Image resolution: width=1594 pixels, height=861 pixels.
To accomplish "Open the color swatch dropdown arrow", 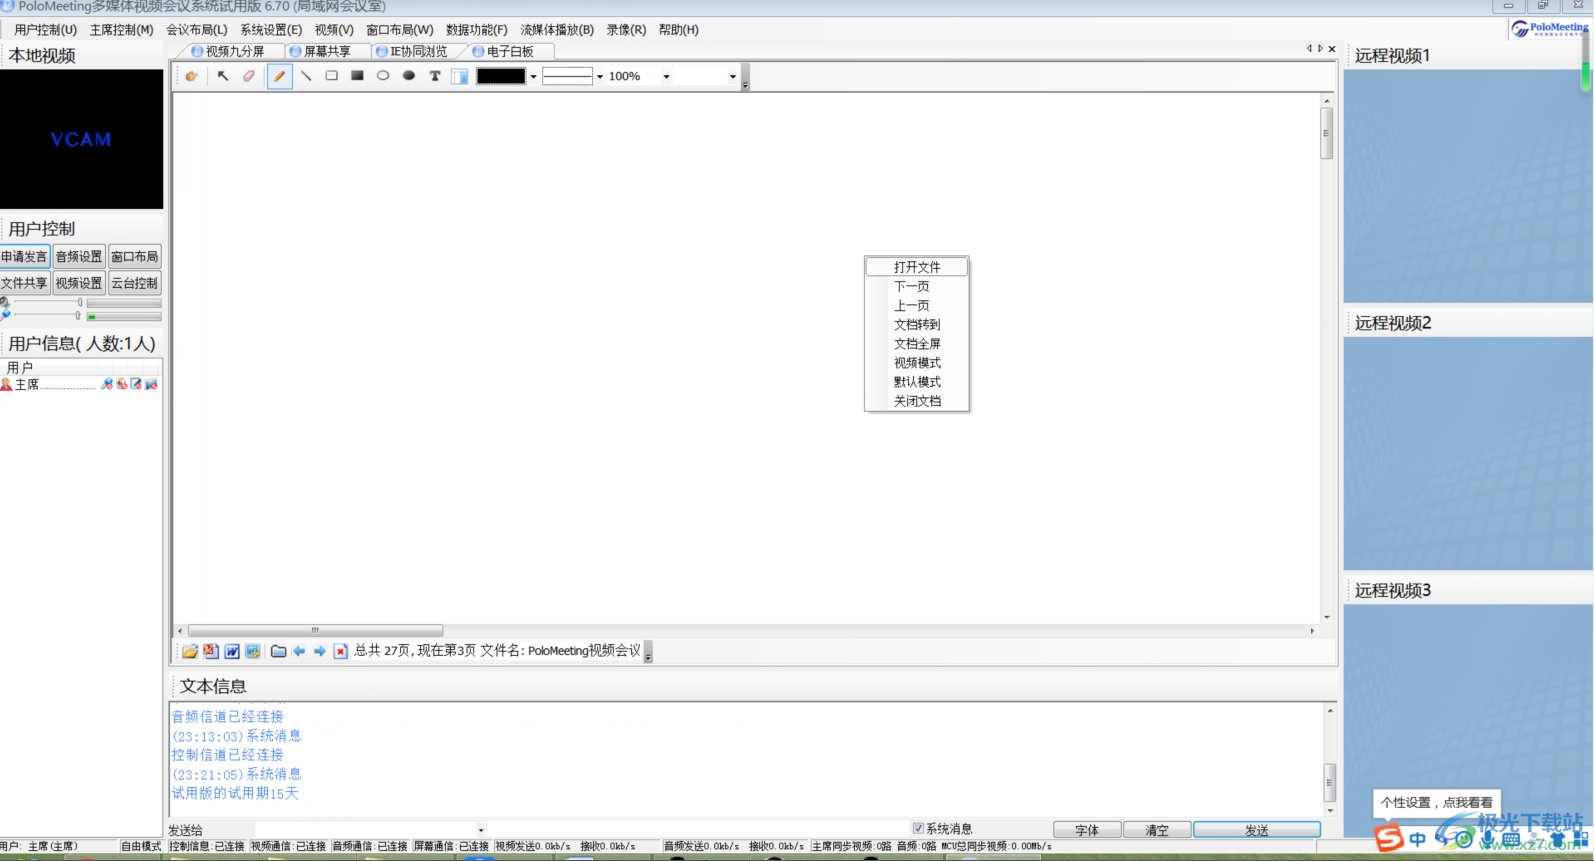I will (x=534, y=76).
